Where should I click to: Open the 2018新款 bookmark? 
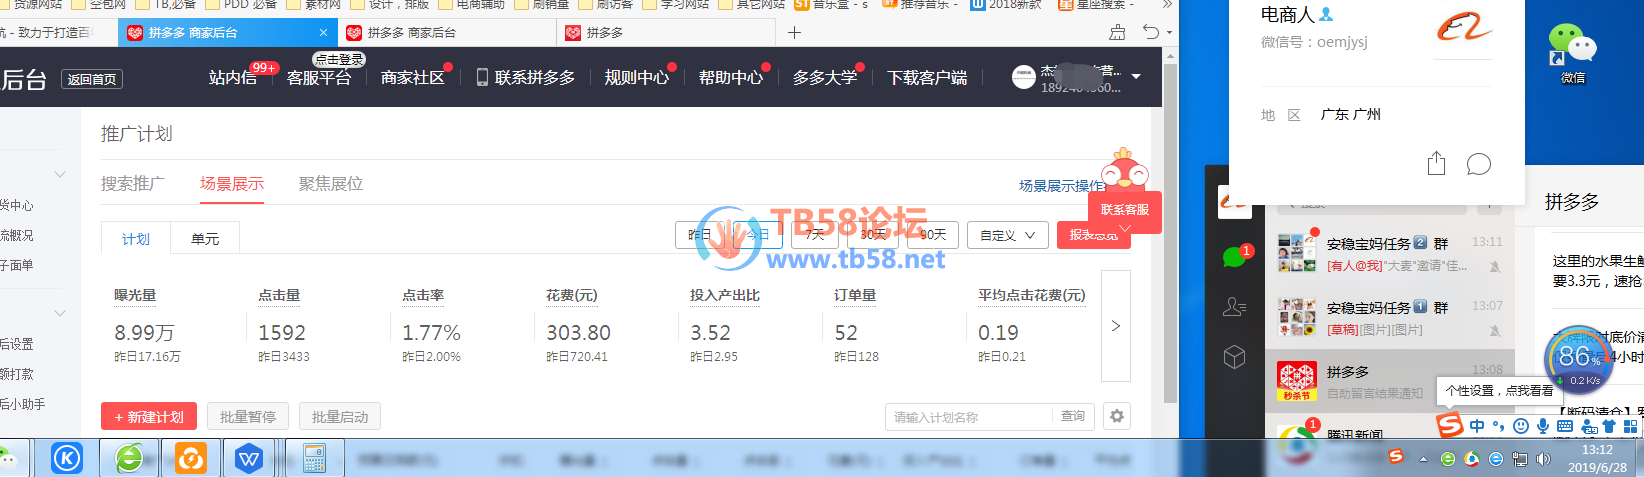point(1006,4)
